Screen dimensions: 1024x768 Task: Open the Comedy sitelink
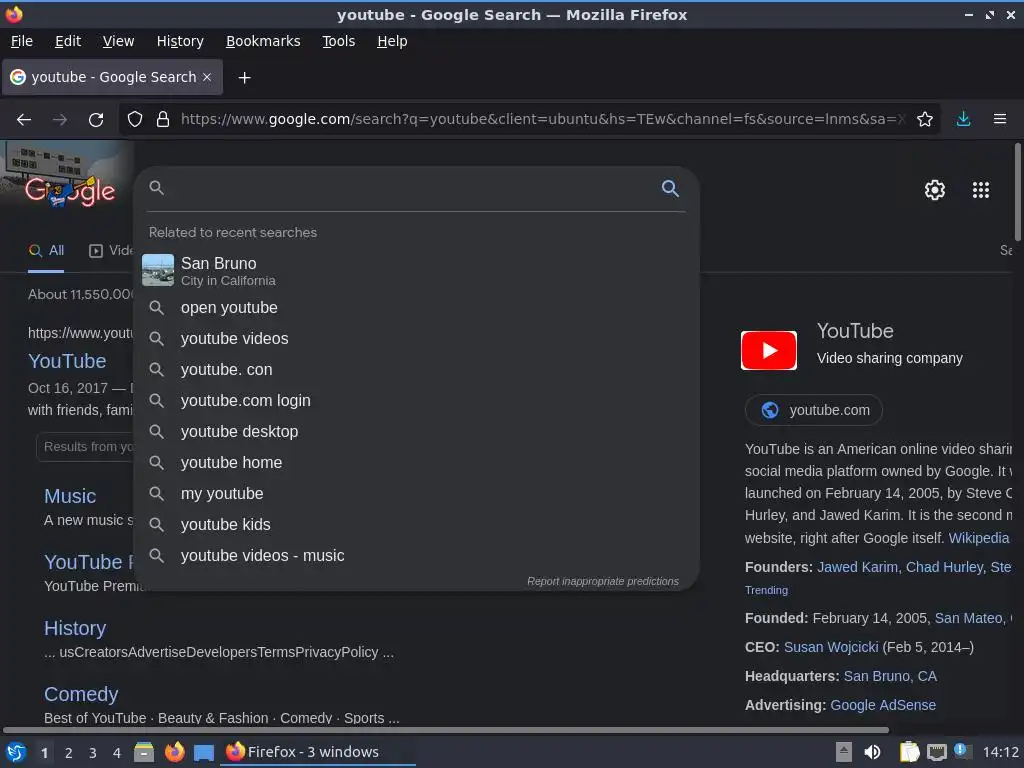pyautogui.click(x=81, y=694)
